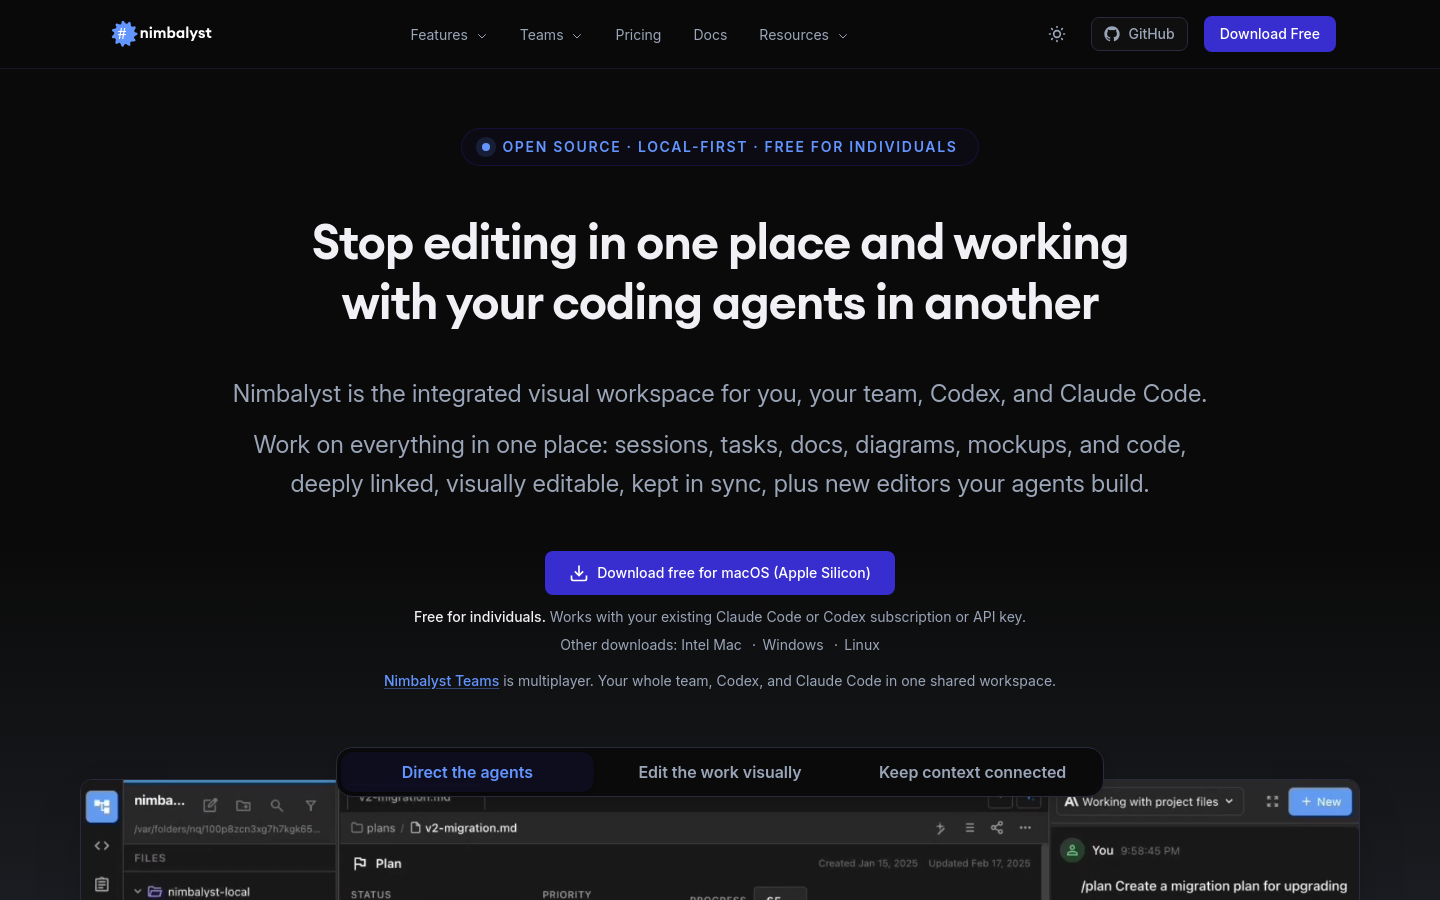1440x900 pixels.
Task: Click the Intel Mac download link
Action: (710, 645)
